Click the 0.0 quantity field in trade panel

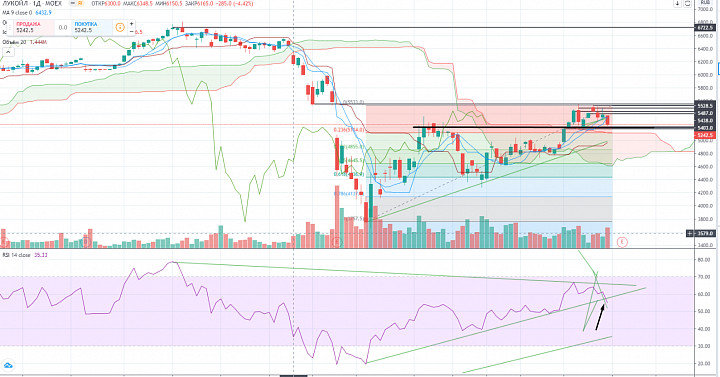63,28
